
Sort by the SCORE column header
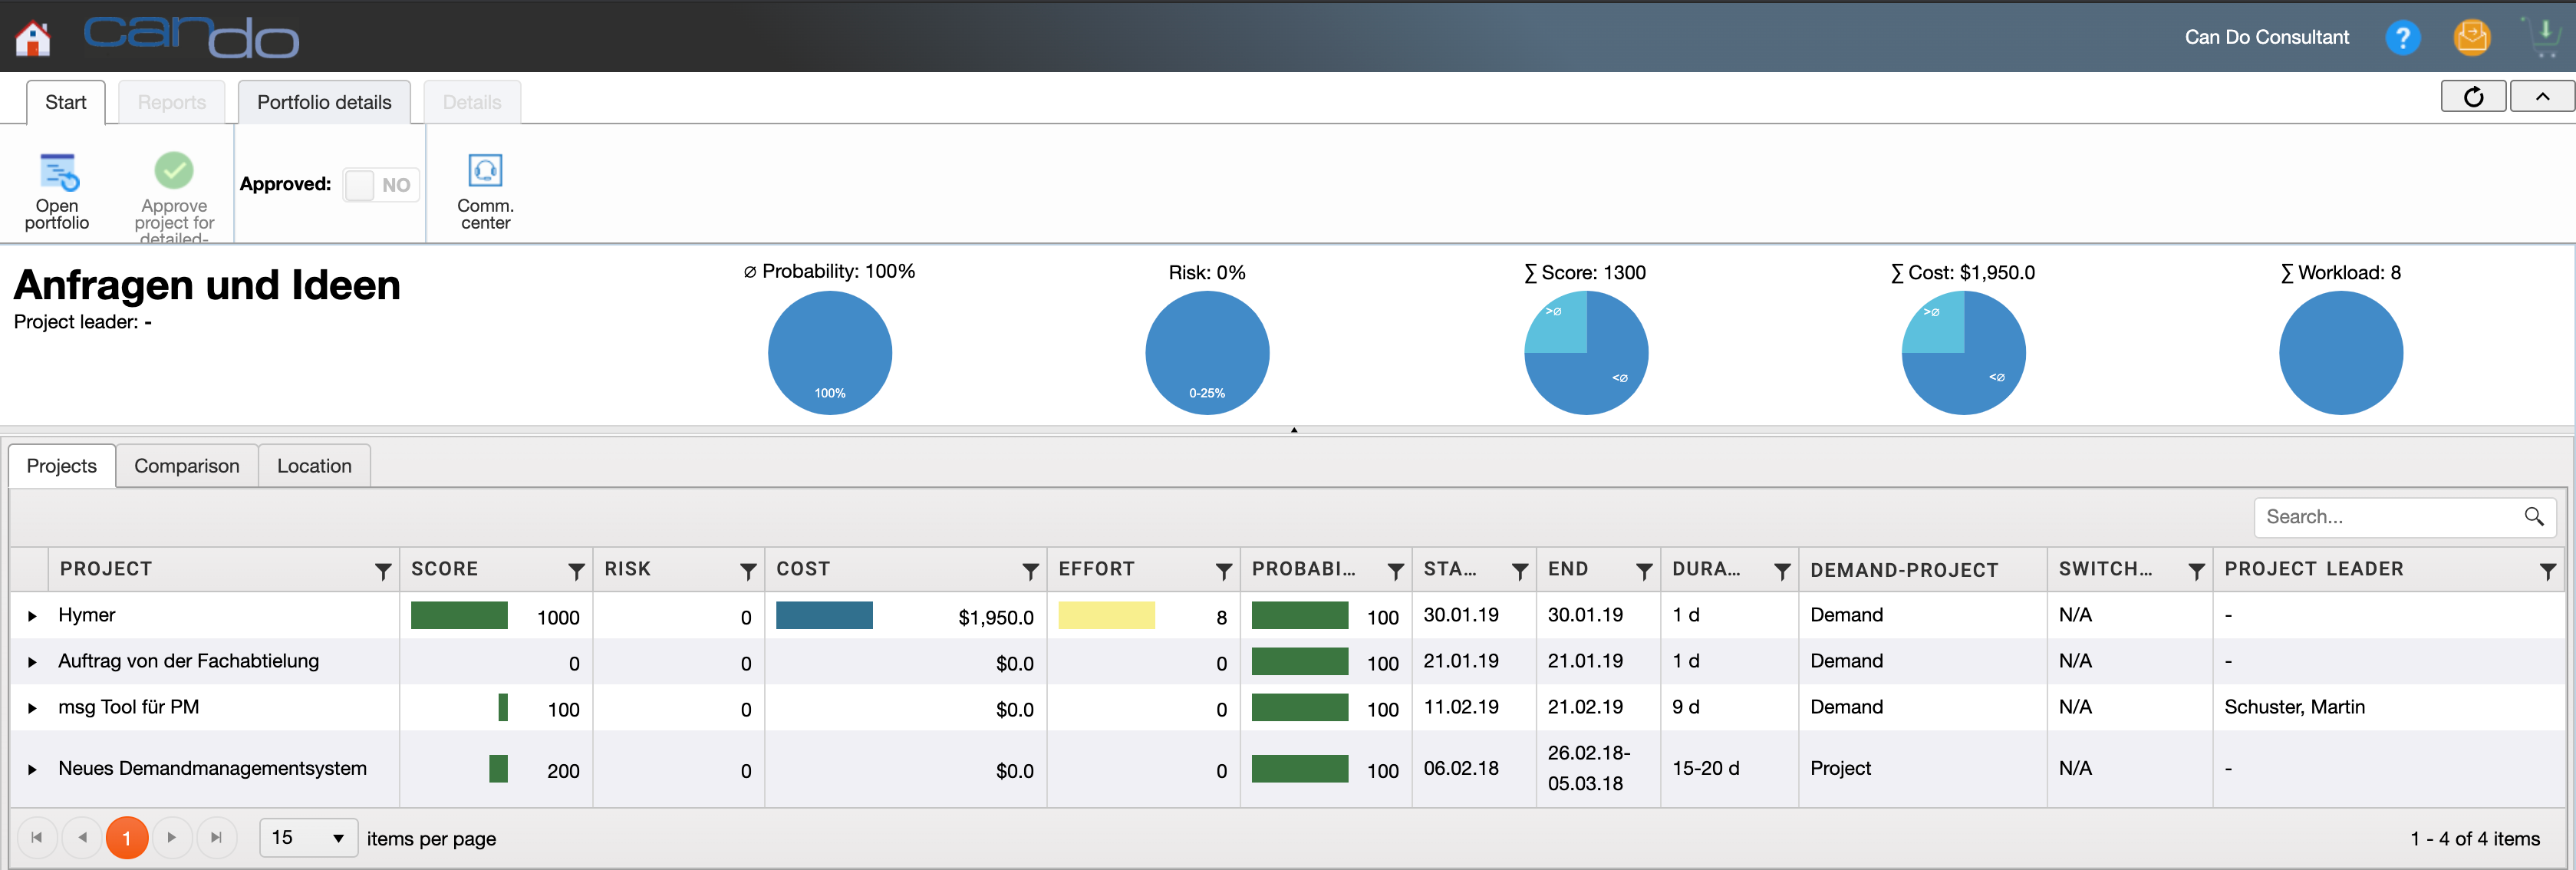pos(444,569)
